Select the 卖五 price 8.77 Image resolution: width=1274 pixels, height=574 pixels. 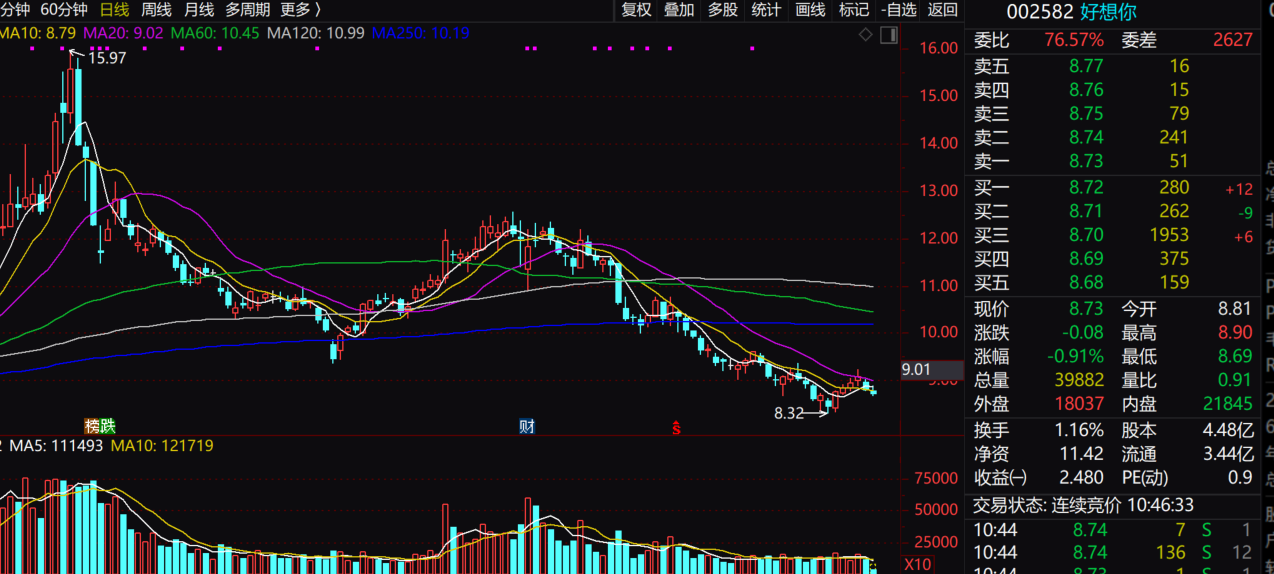tap(1086, 66)
